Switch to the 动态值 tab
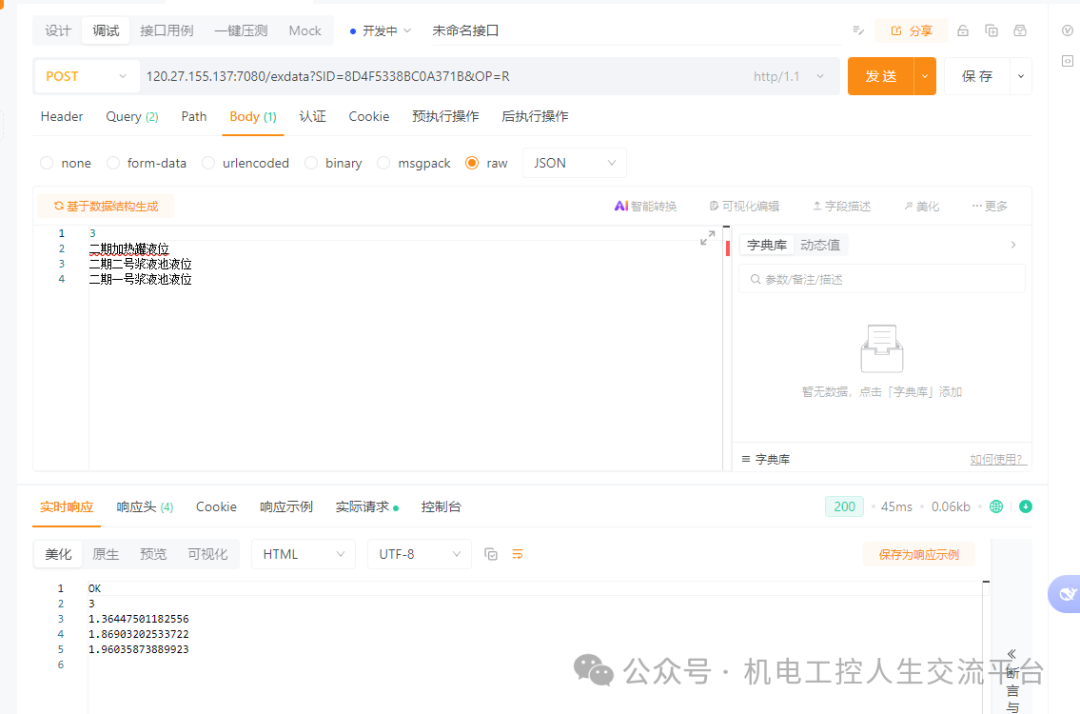Image resolution: width=1080 pixels, height=714 pixels. pyautogui.click(x=820, y=245)
